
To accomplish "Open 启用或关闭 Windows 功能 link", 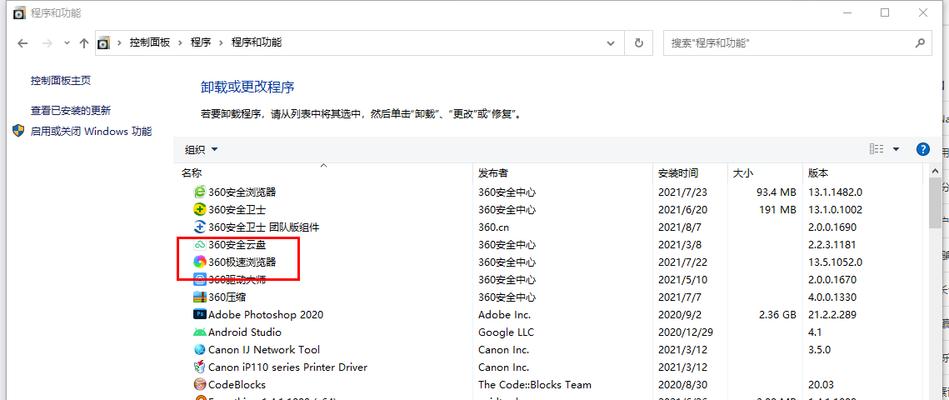I will pos(91,131).
